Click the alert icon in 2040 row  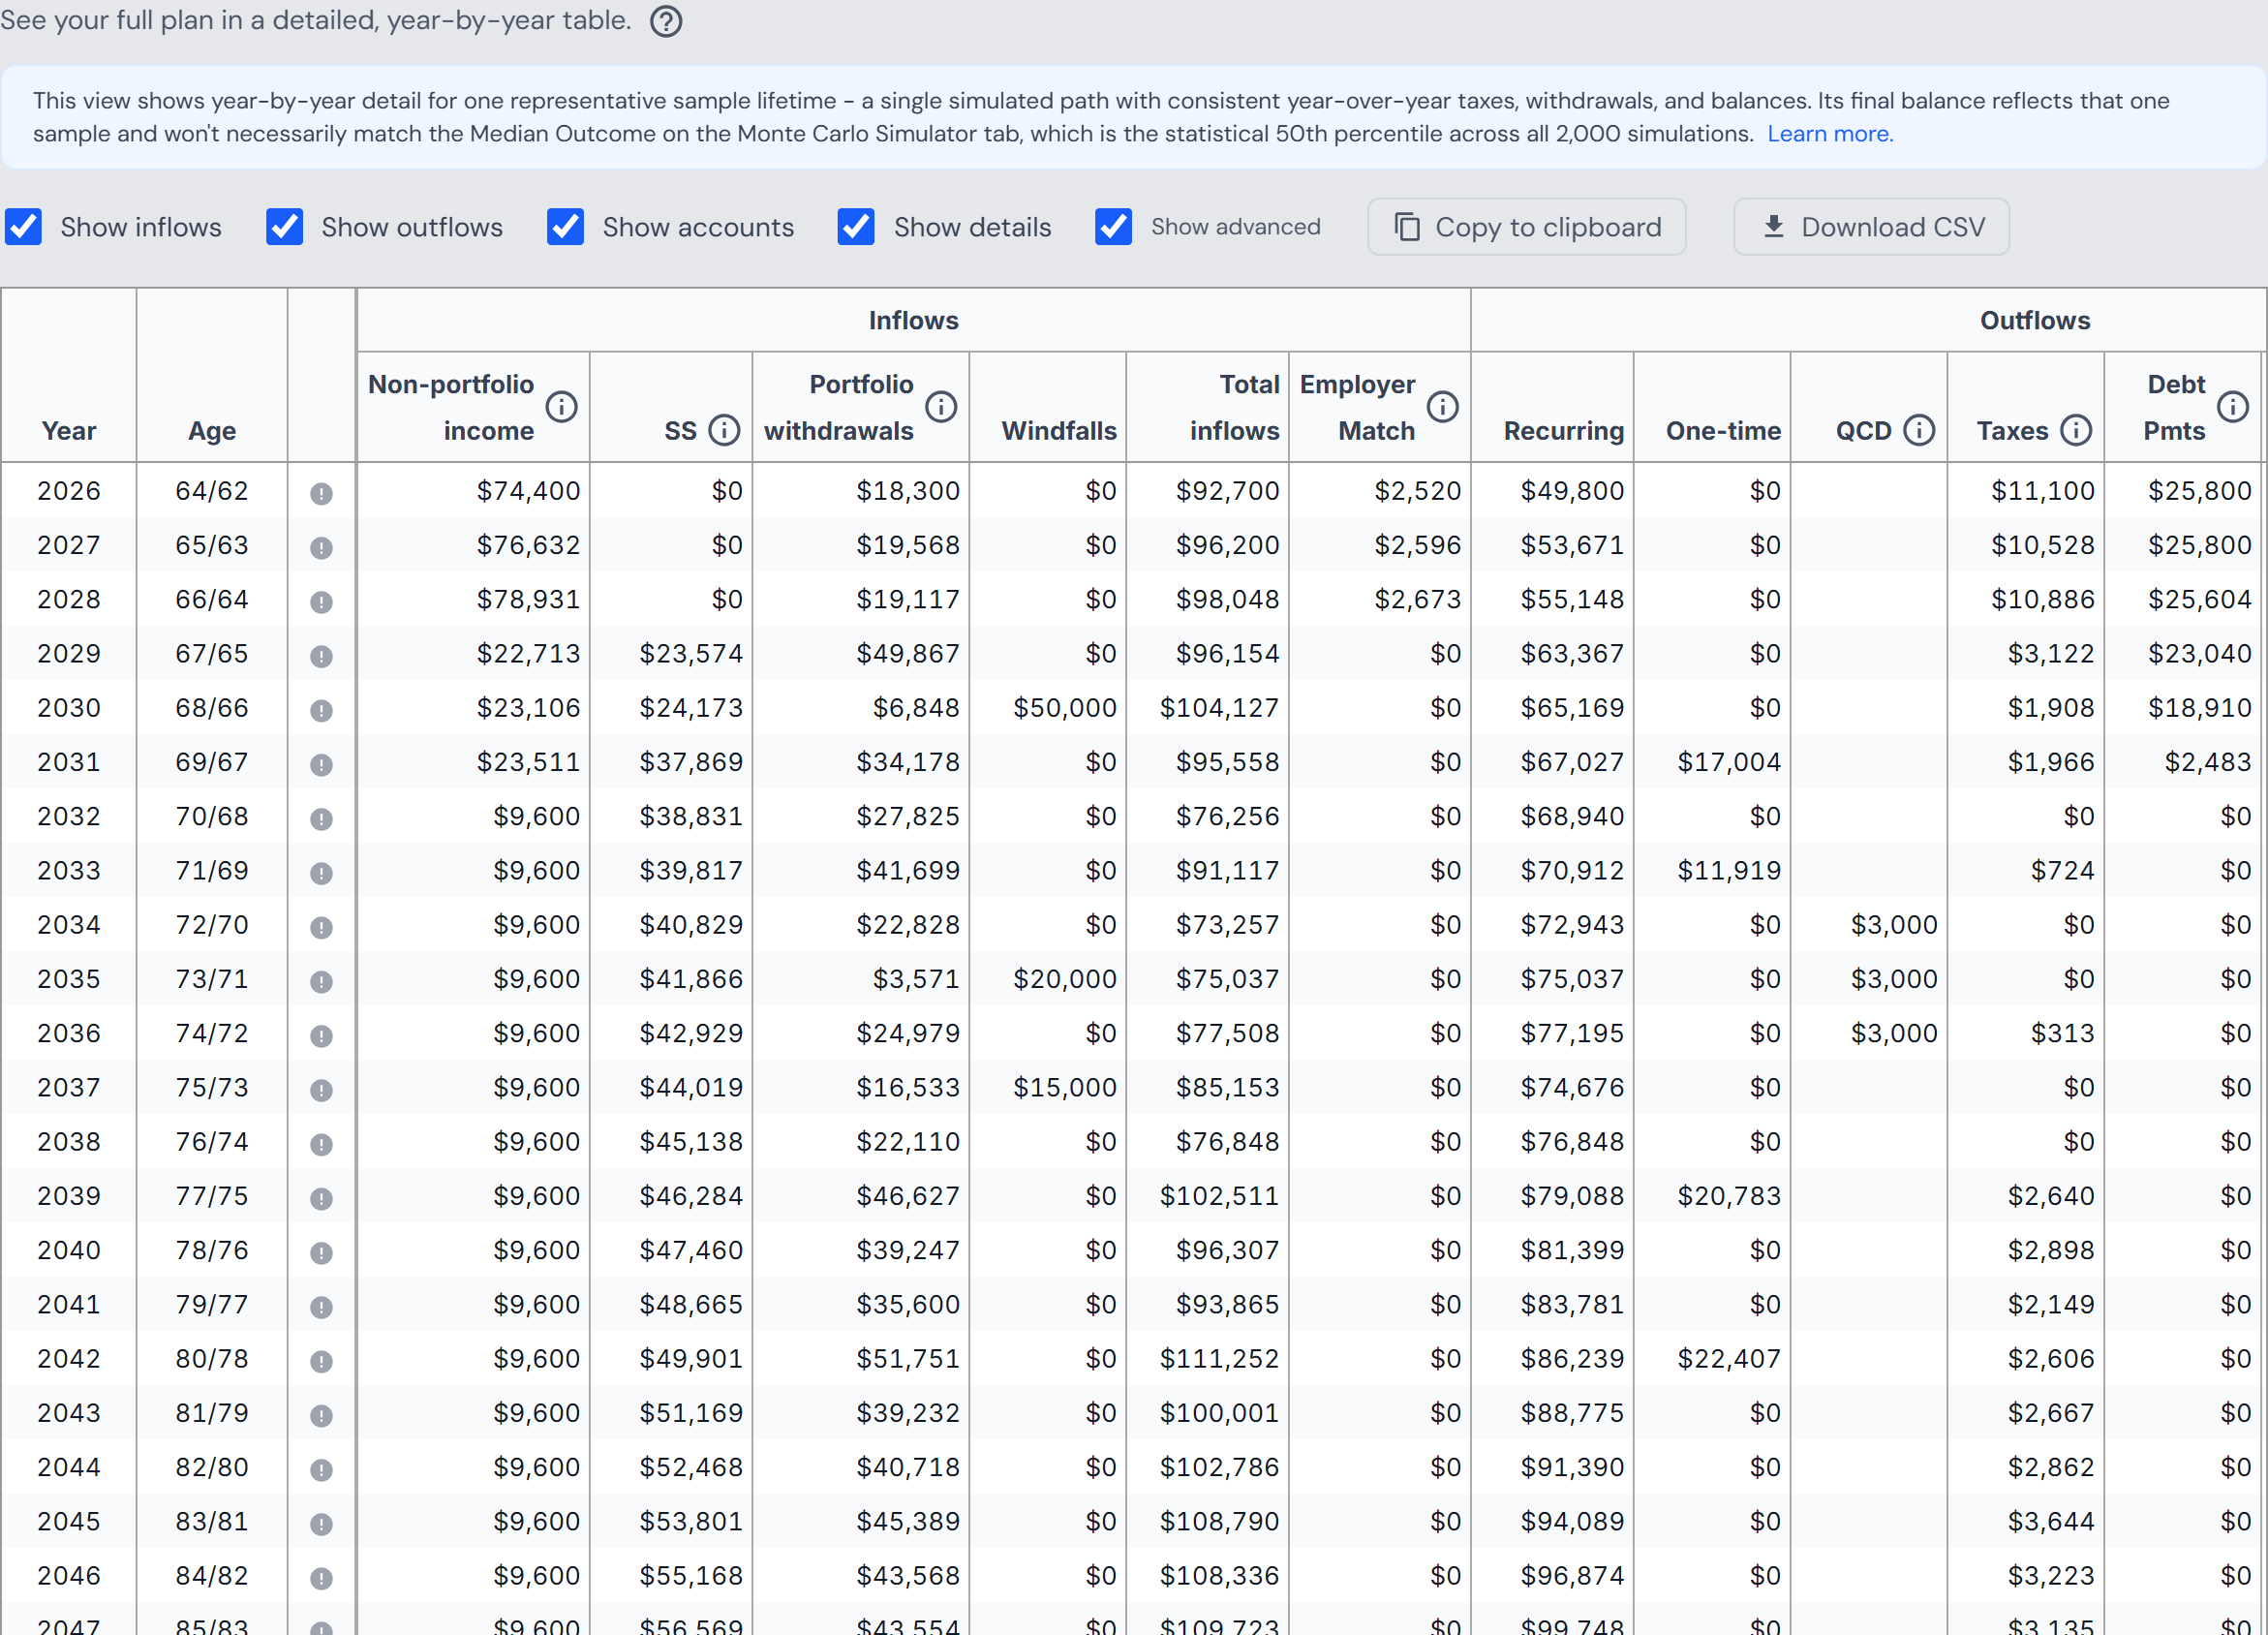(321, 1252)
